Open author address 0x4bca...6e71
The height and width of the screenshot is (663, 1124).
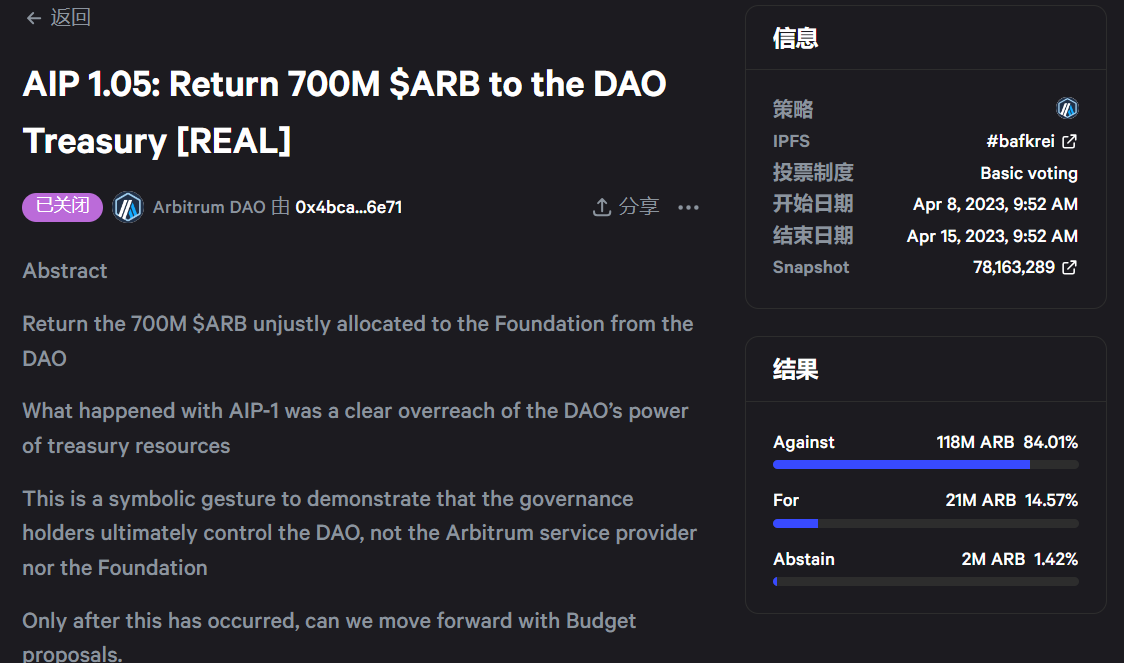point(349,207)
